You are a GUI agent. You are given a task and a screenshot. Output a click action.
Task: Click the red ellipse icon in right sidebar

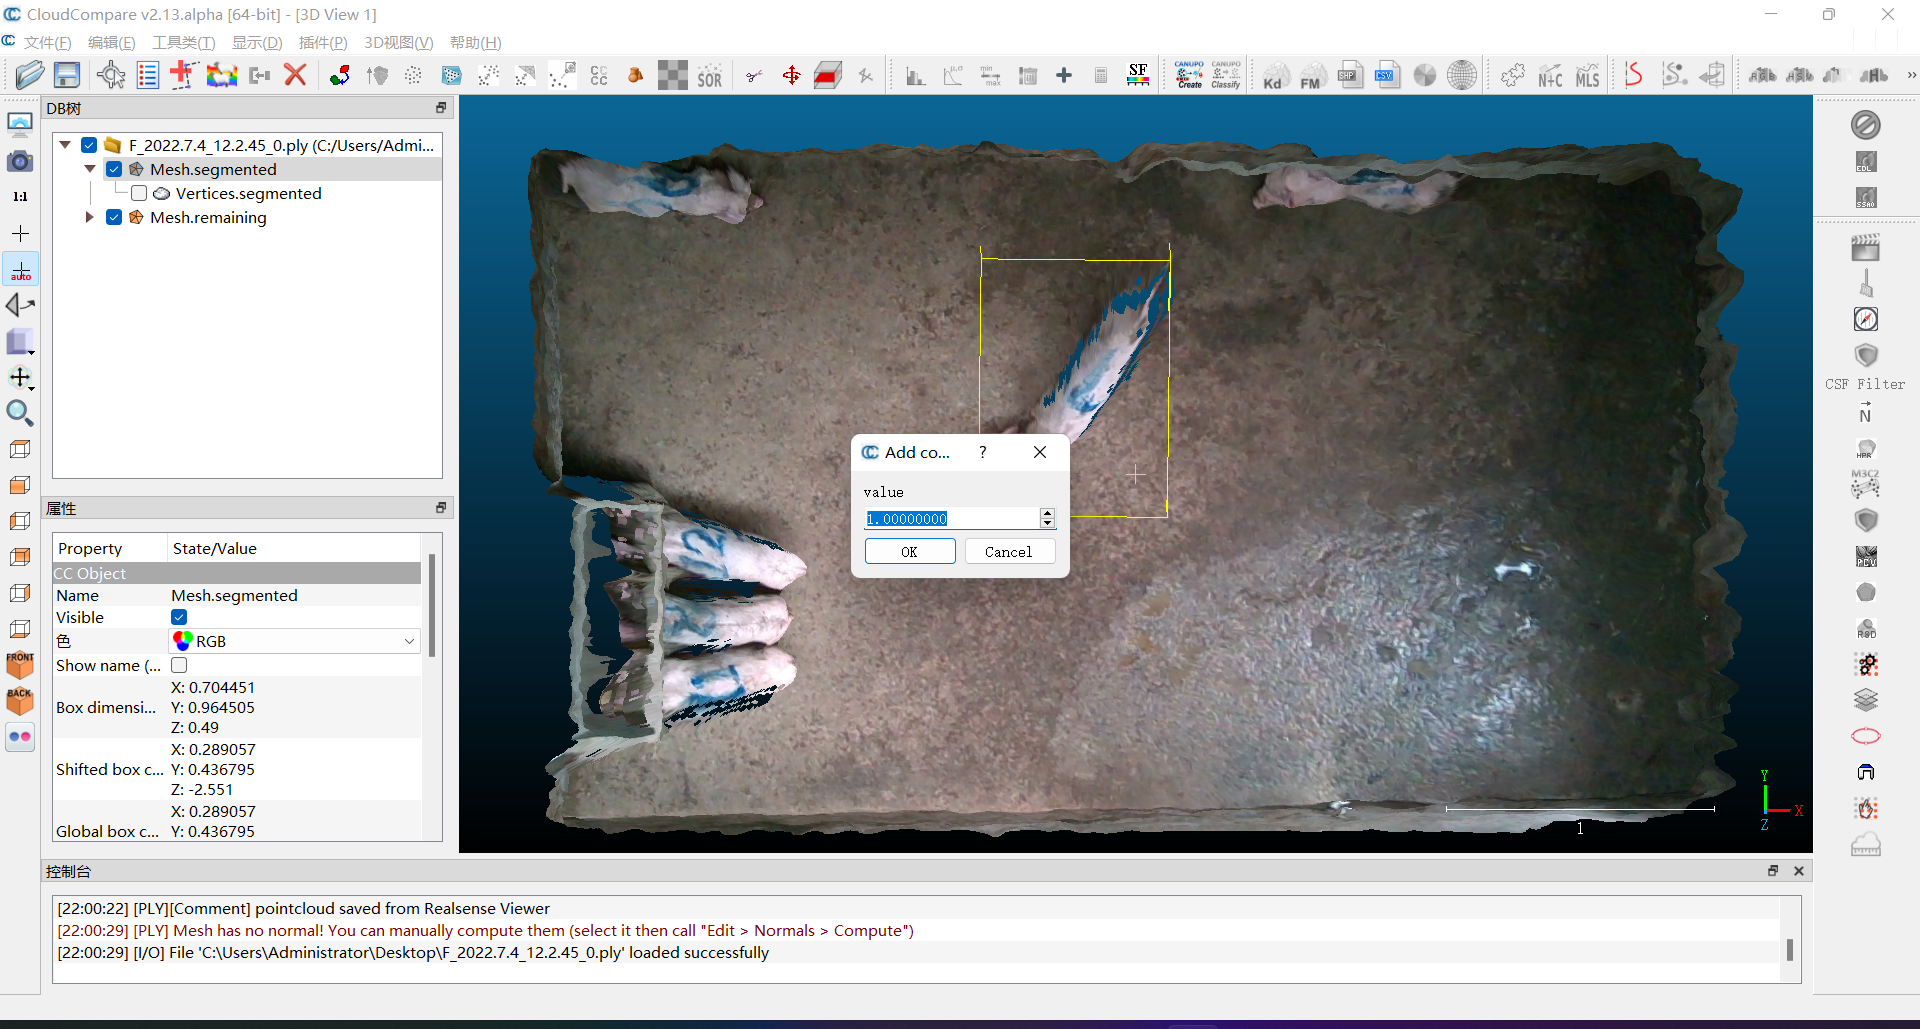(x=1865, y=737)
